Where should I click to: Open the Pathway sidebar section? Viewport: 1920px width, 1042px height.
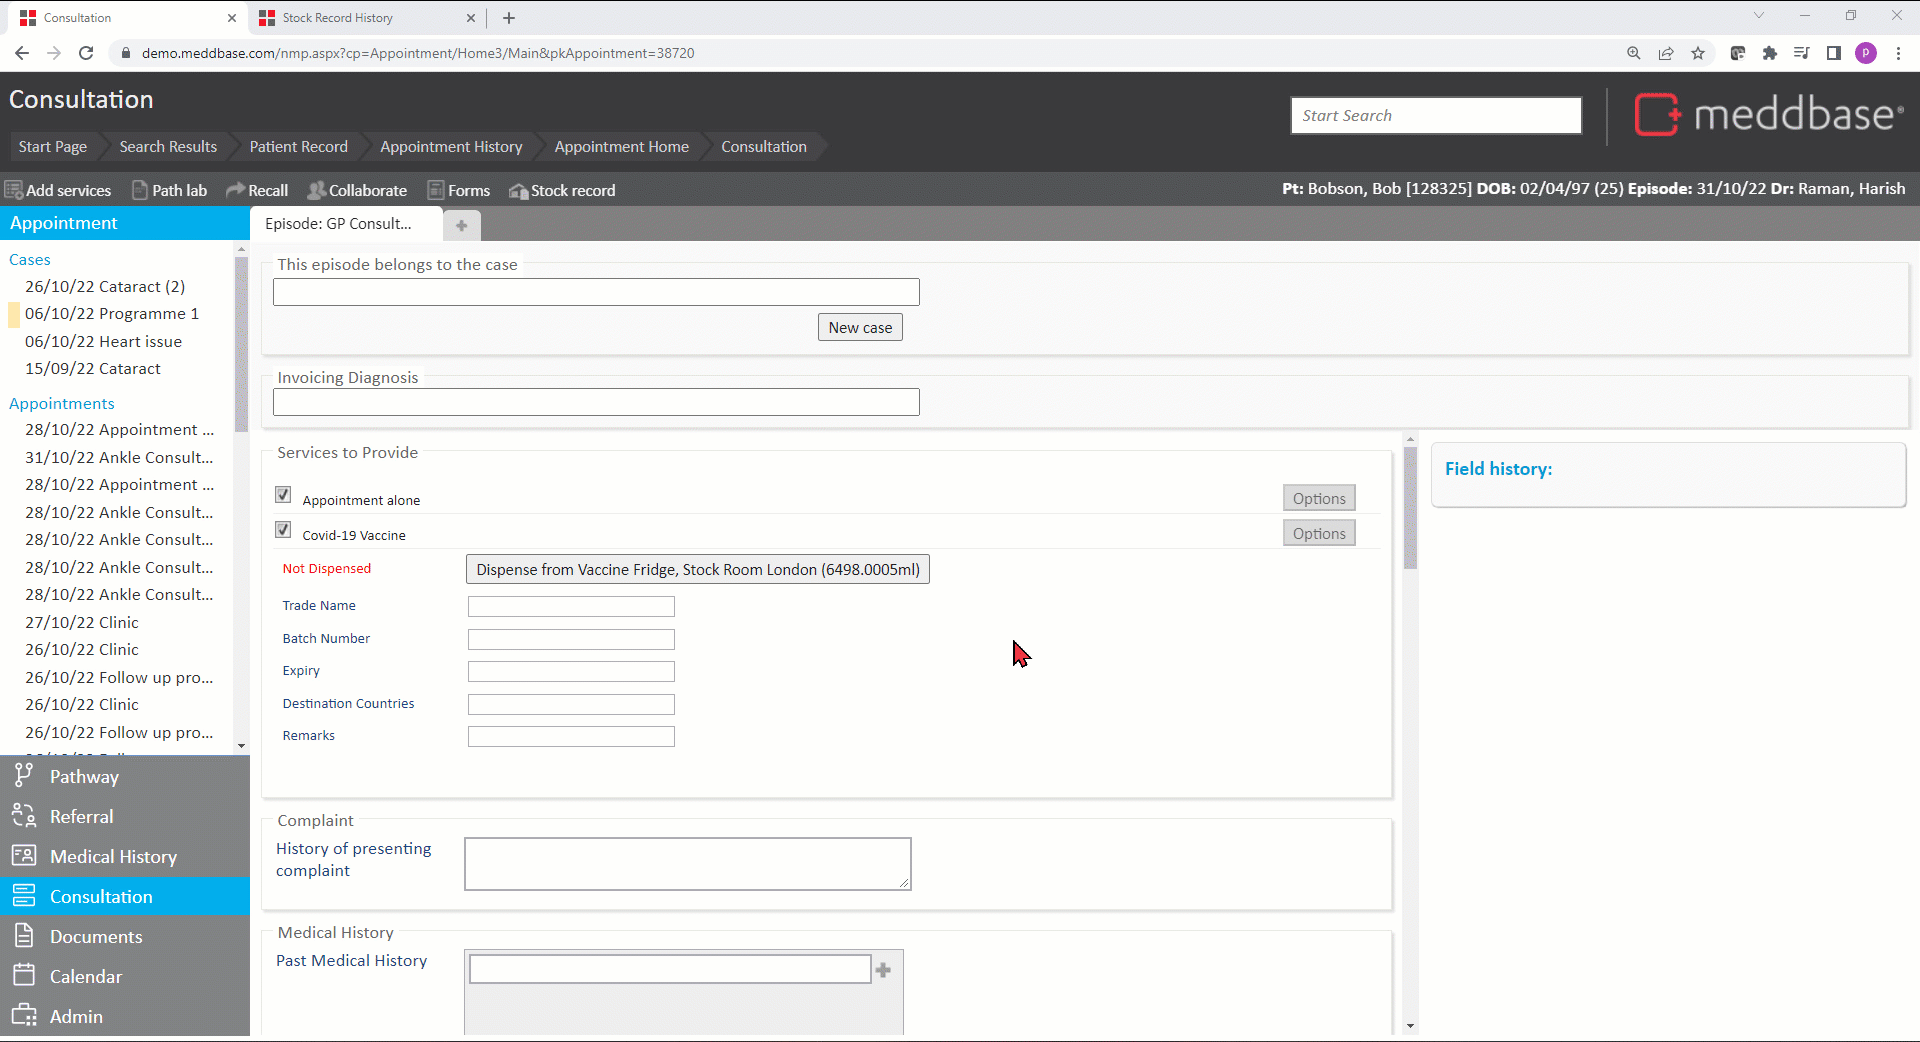click(x=84, y=776)
